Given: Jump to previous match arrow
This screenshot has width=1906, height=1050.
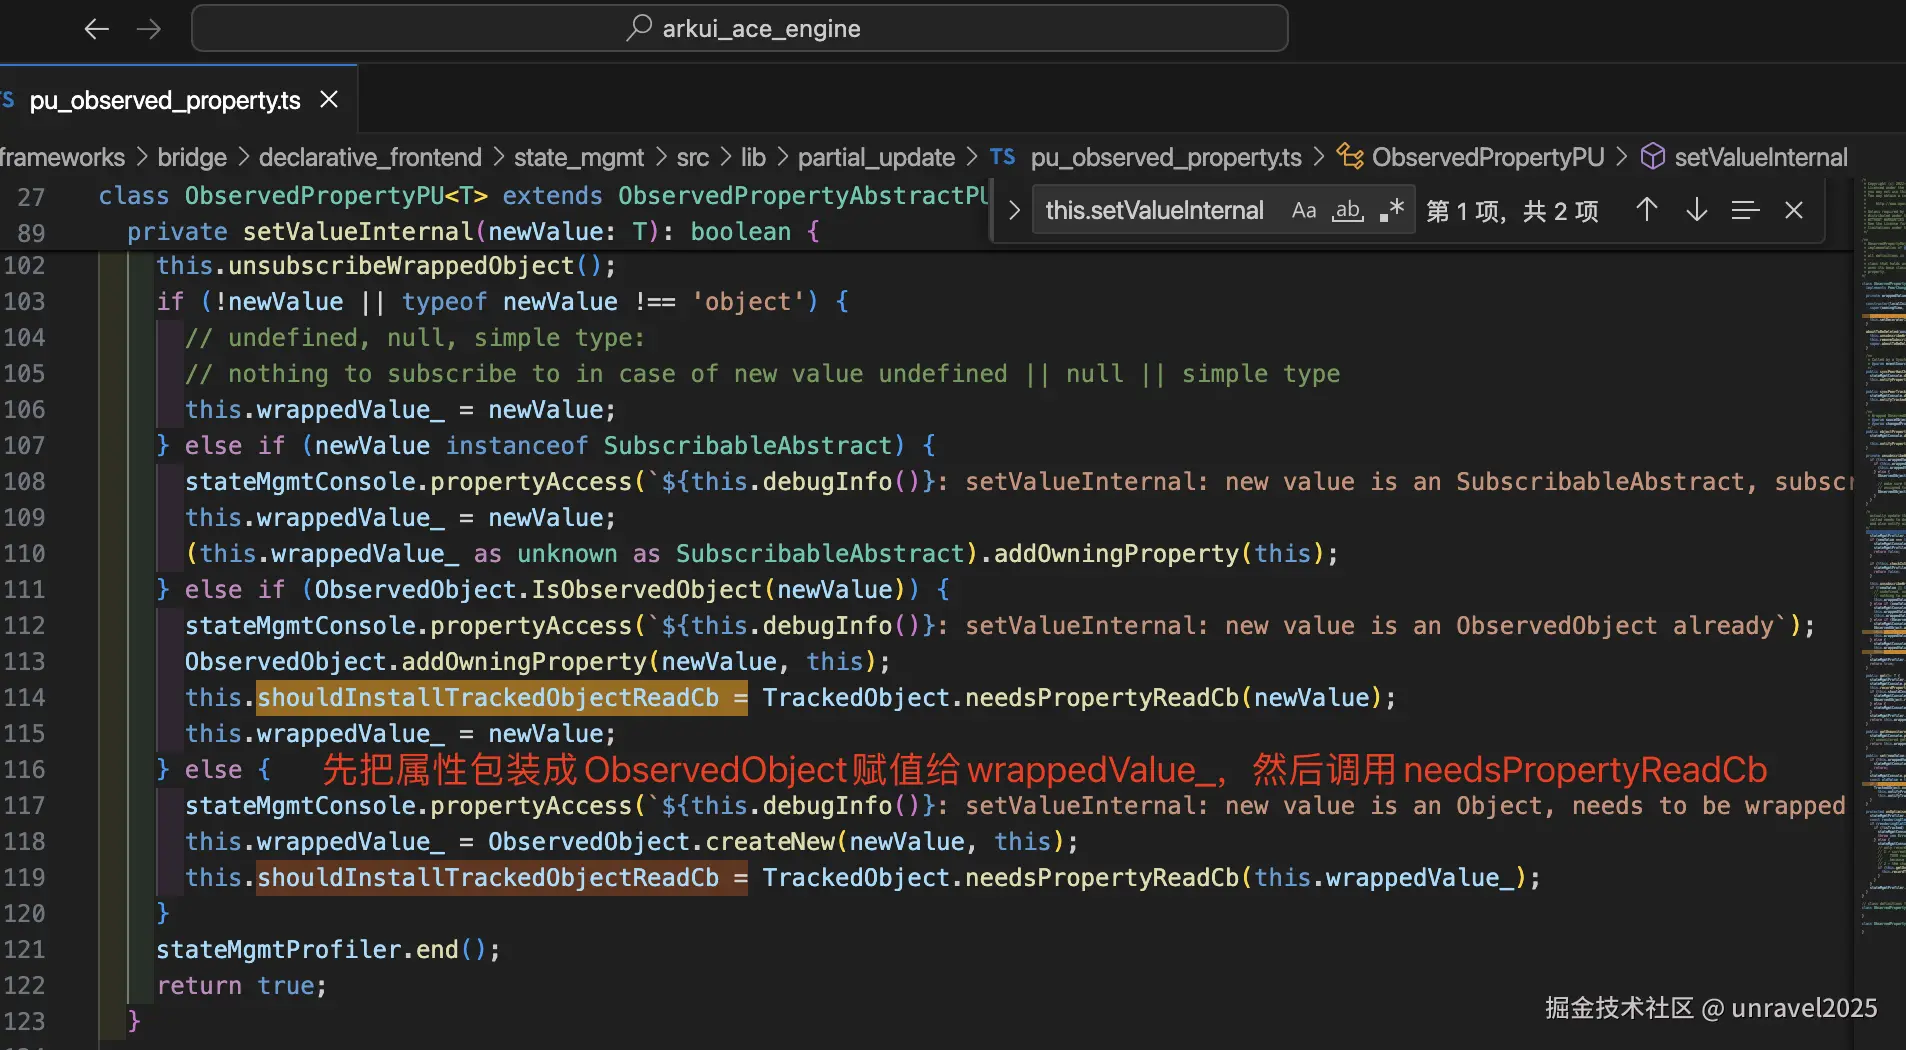Looking at the screenshot, I should 1646,210.
